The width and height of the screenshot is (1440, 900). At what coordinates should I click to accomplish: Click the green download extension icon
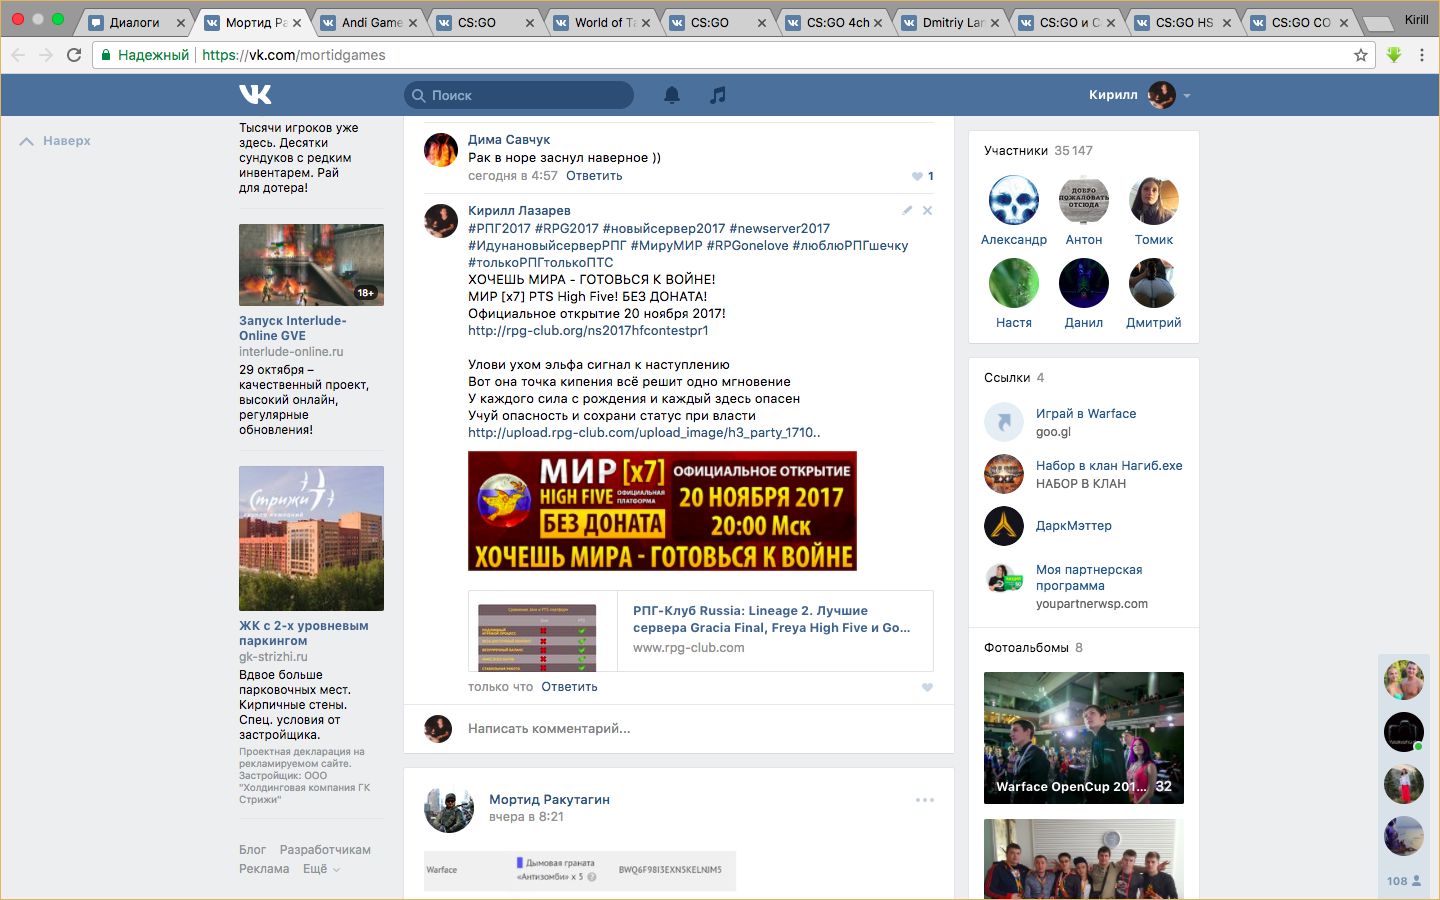click(1394, 55)
